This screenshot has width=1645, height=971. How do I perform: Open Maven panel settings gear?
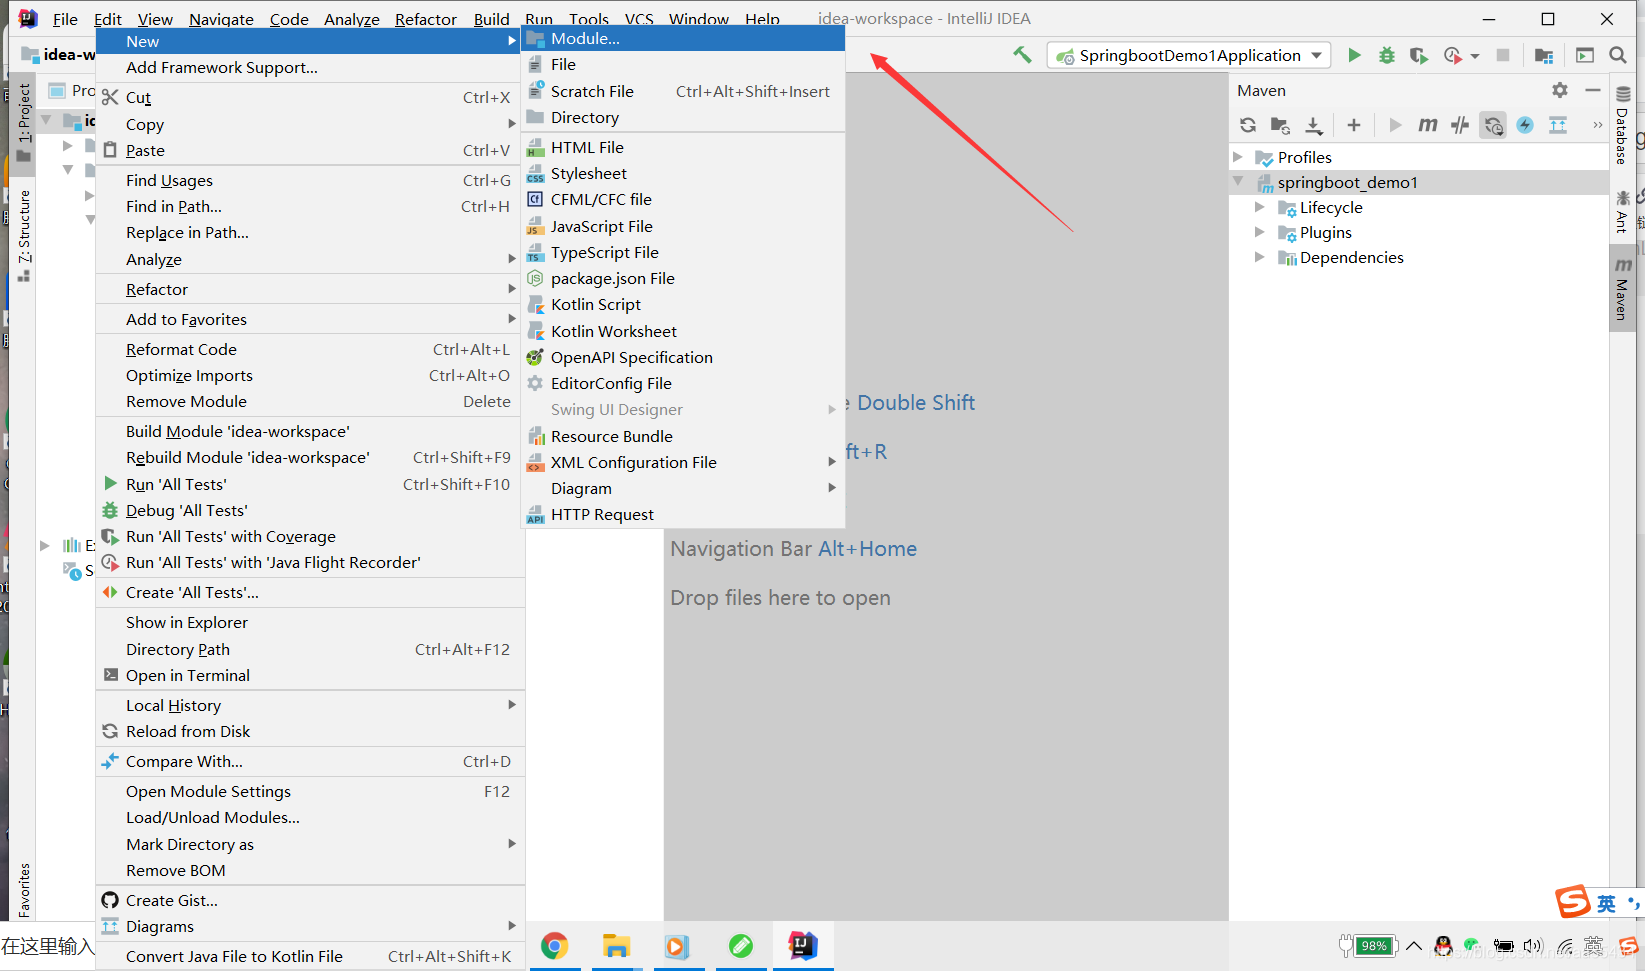point(1560,90)
